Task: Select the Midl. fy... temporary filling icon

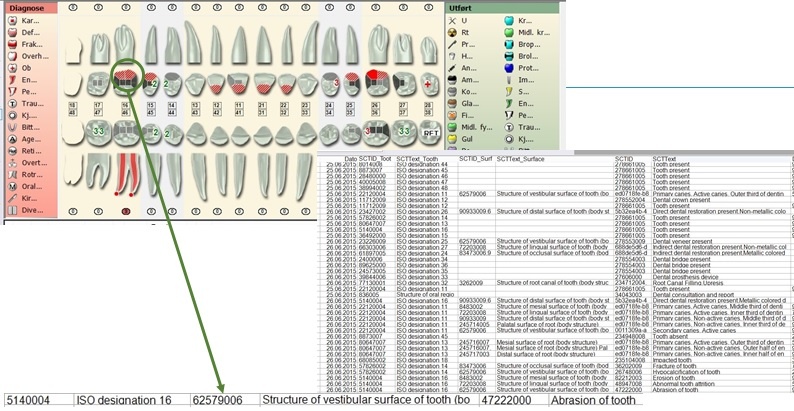Action: pyautogui.click(x=453, y=127)
